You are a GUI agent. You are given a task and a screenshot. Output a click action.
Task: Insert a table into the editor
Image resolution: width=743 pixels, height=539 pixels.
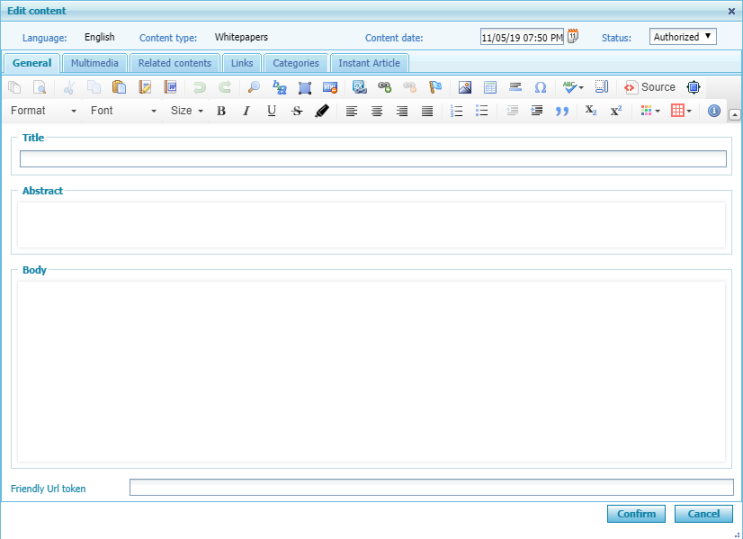490,88
